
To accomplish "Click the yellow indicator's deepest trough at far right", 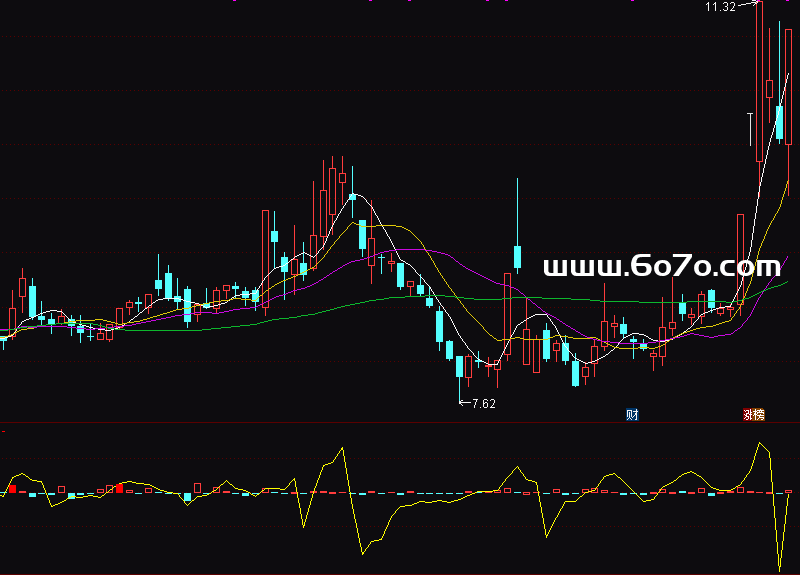I will [779, 568].
